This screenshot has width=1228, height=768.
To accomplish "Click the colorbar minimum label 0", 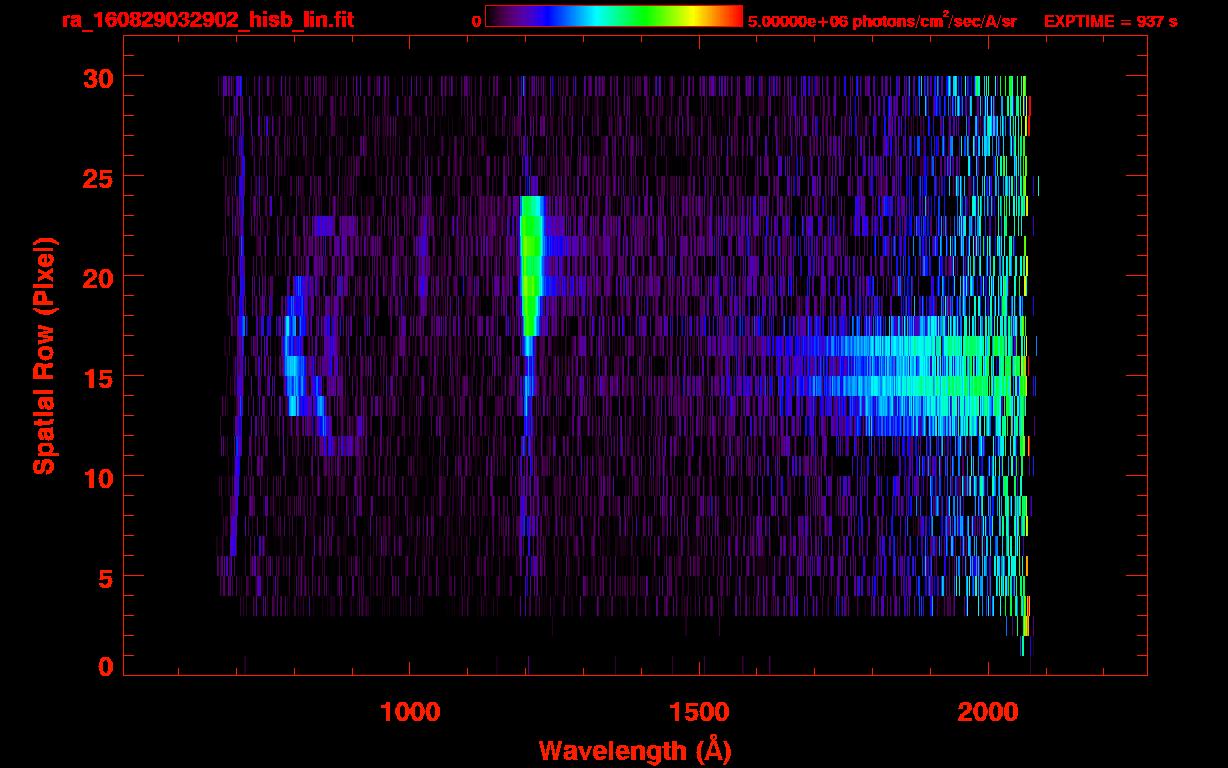I will point(476,20).
